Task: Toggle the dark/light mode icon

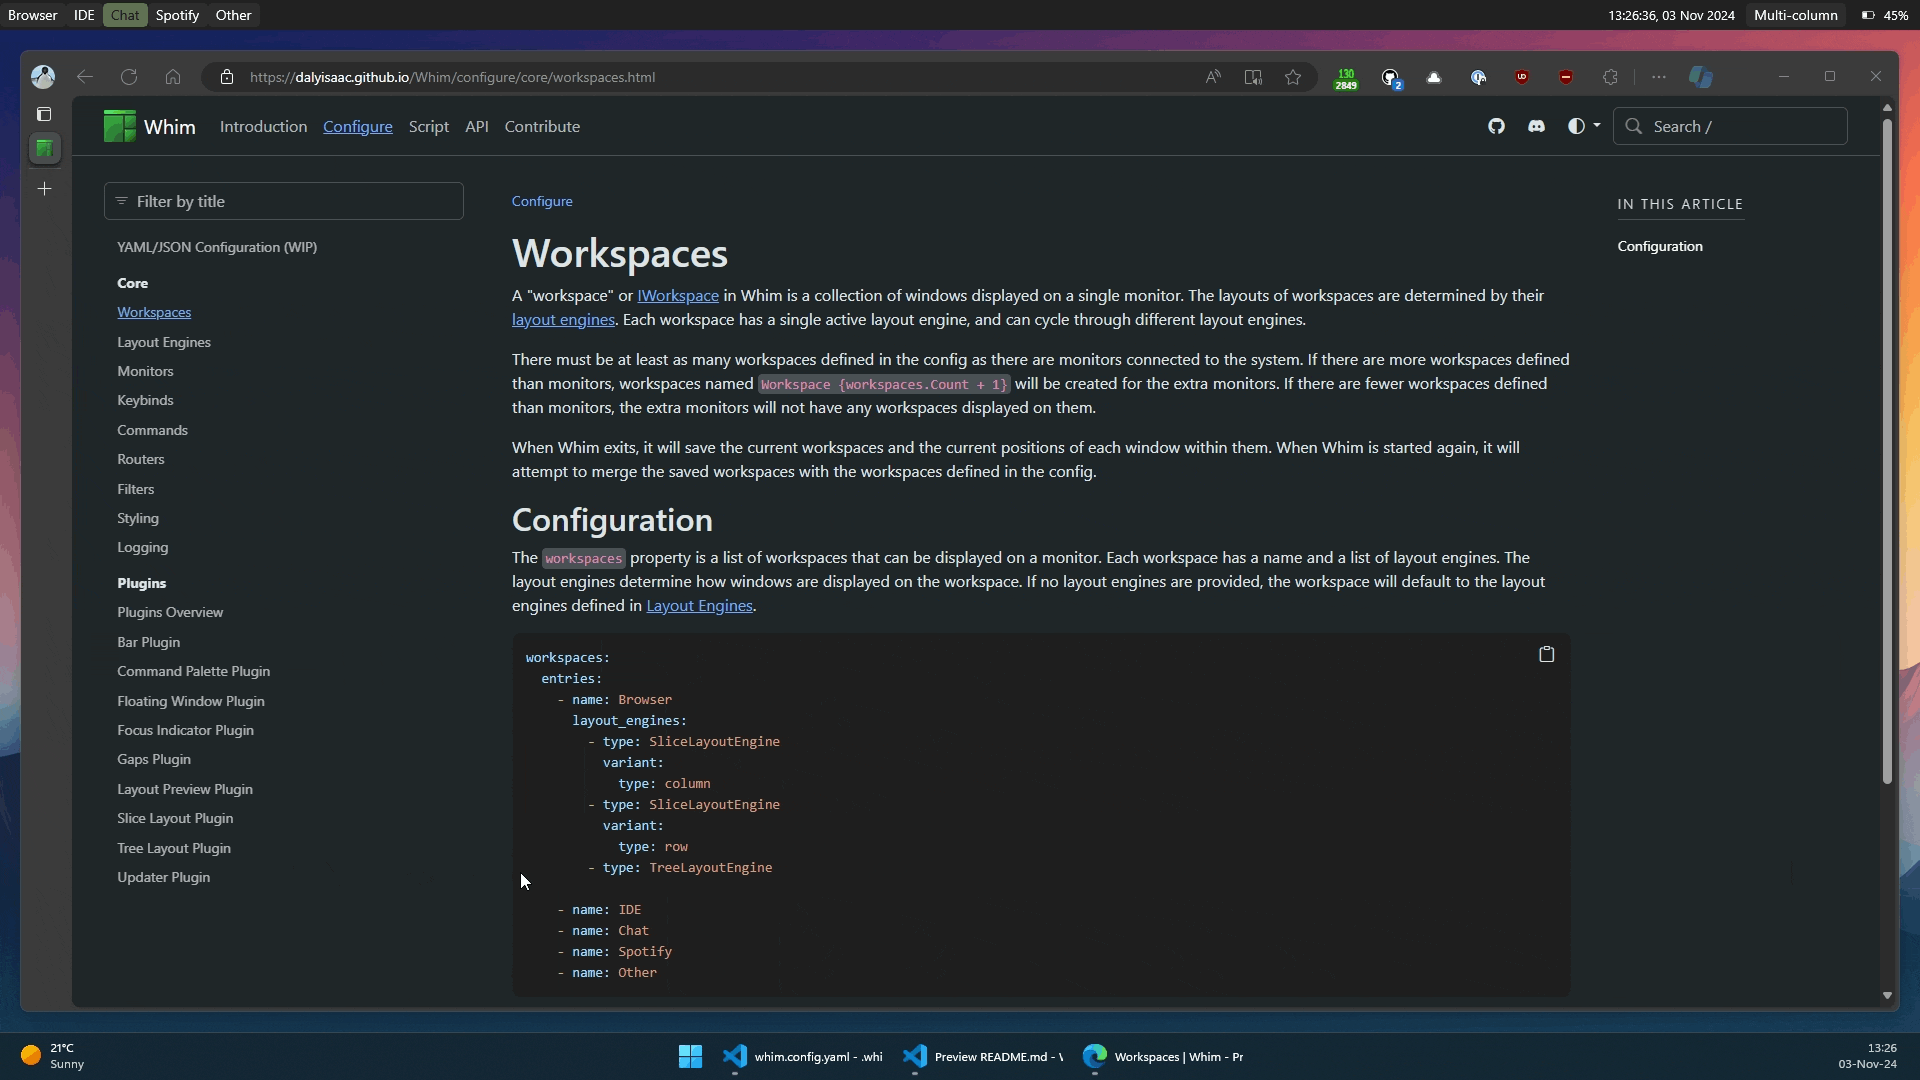Action: 1581,124
